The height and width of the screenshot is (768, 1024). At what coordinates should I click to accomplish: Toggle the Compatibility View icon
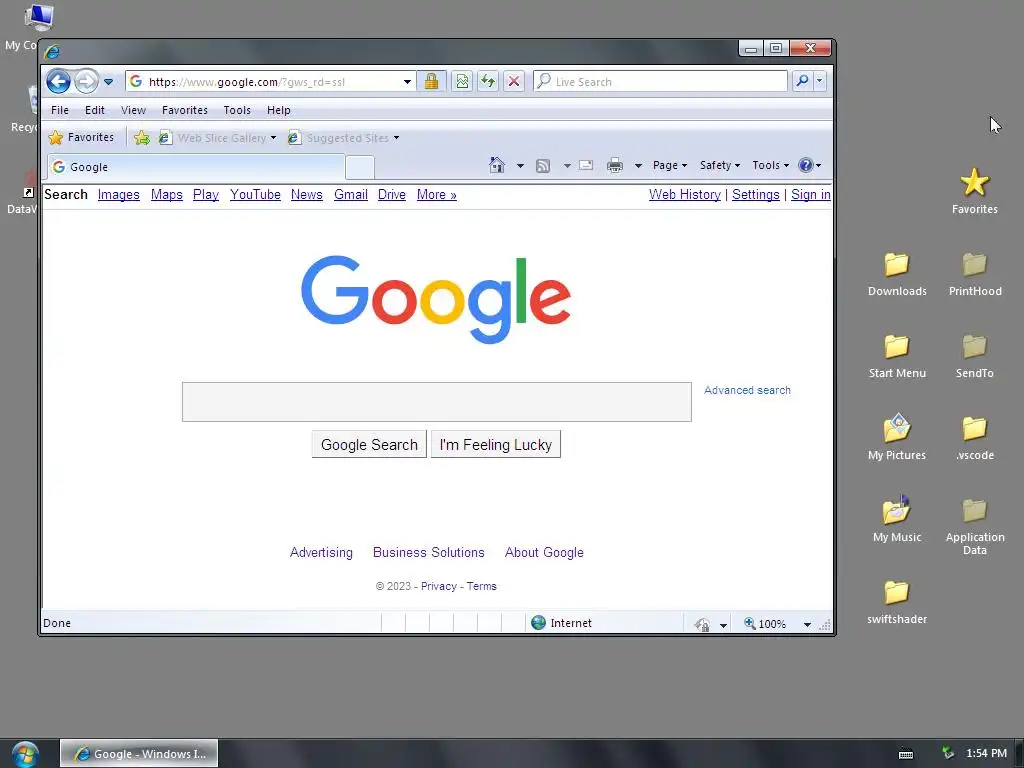click(x=462, y=82)
